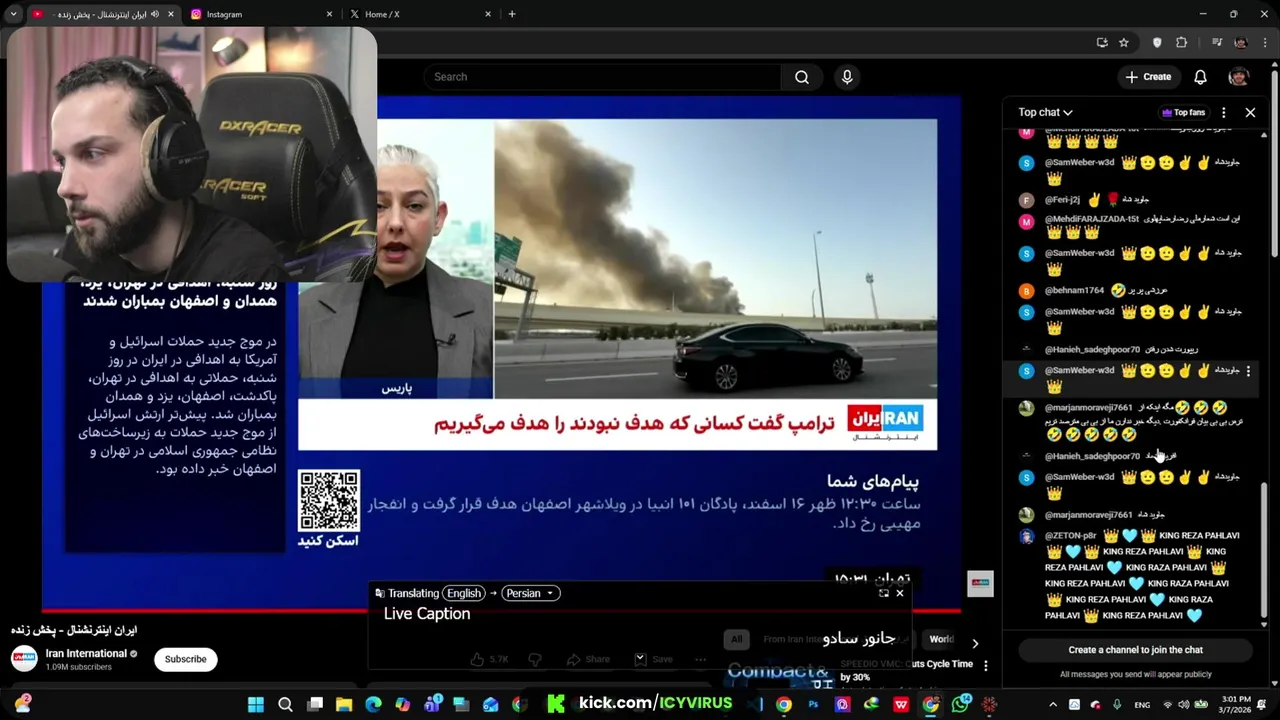The image size is (1280, 720).
Task: Open YouTube account avatar menu
Action: click(1238, 77)
